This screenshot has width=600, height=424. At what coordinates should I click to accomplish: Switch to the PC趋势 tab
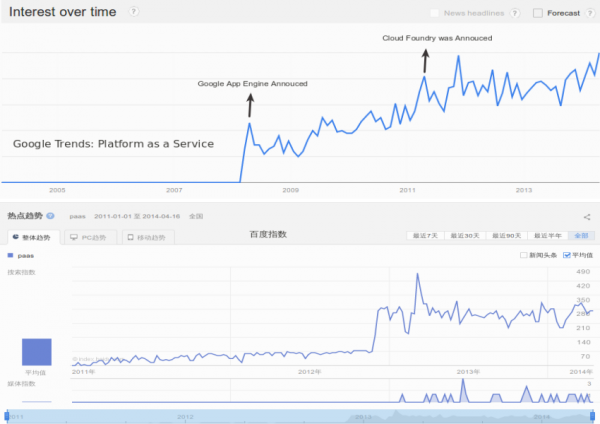[90, 237]
